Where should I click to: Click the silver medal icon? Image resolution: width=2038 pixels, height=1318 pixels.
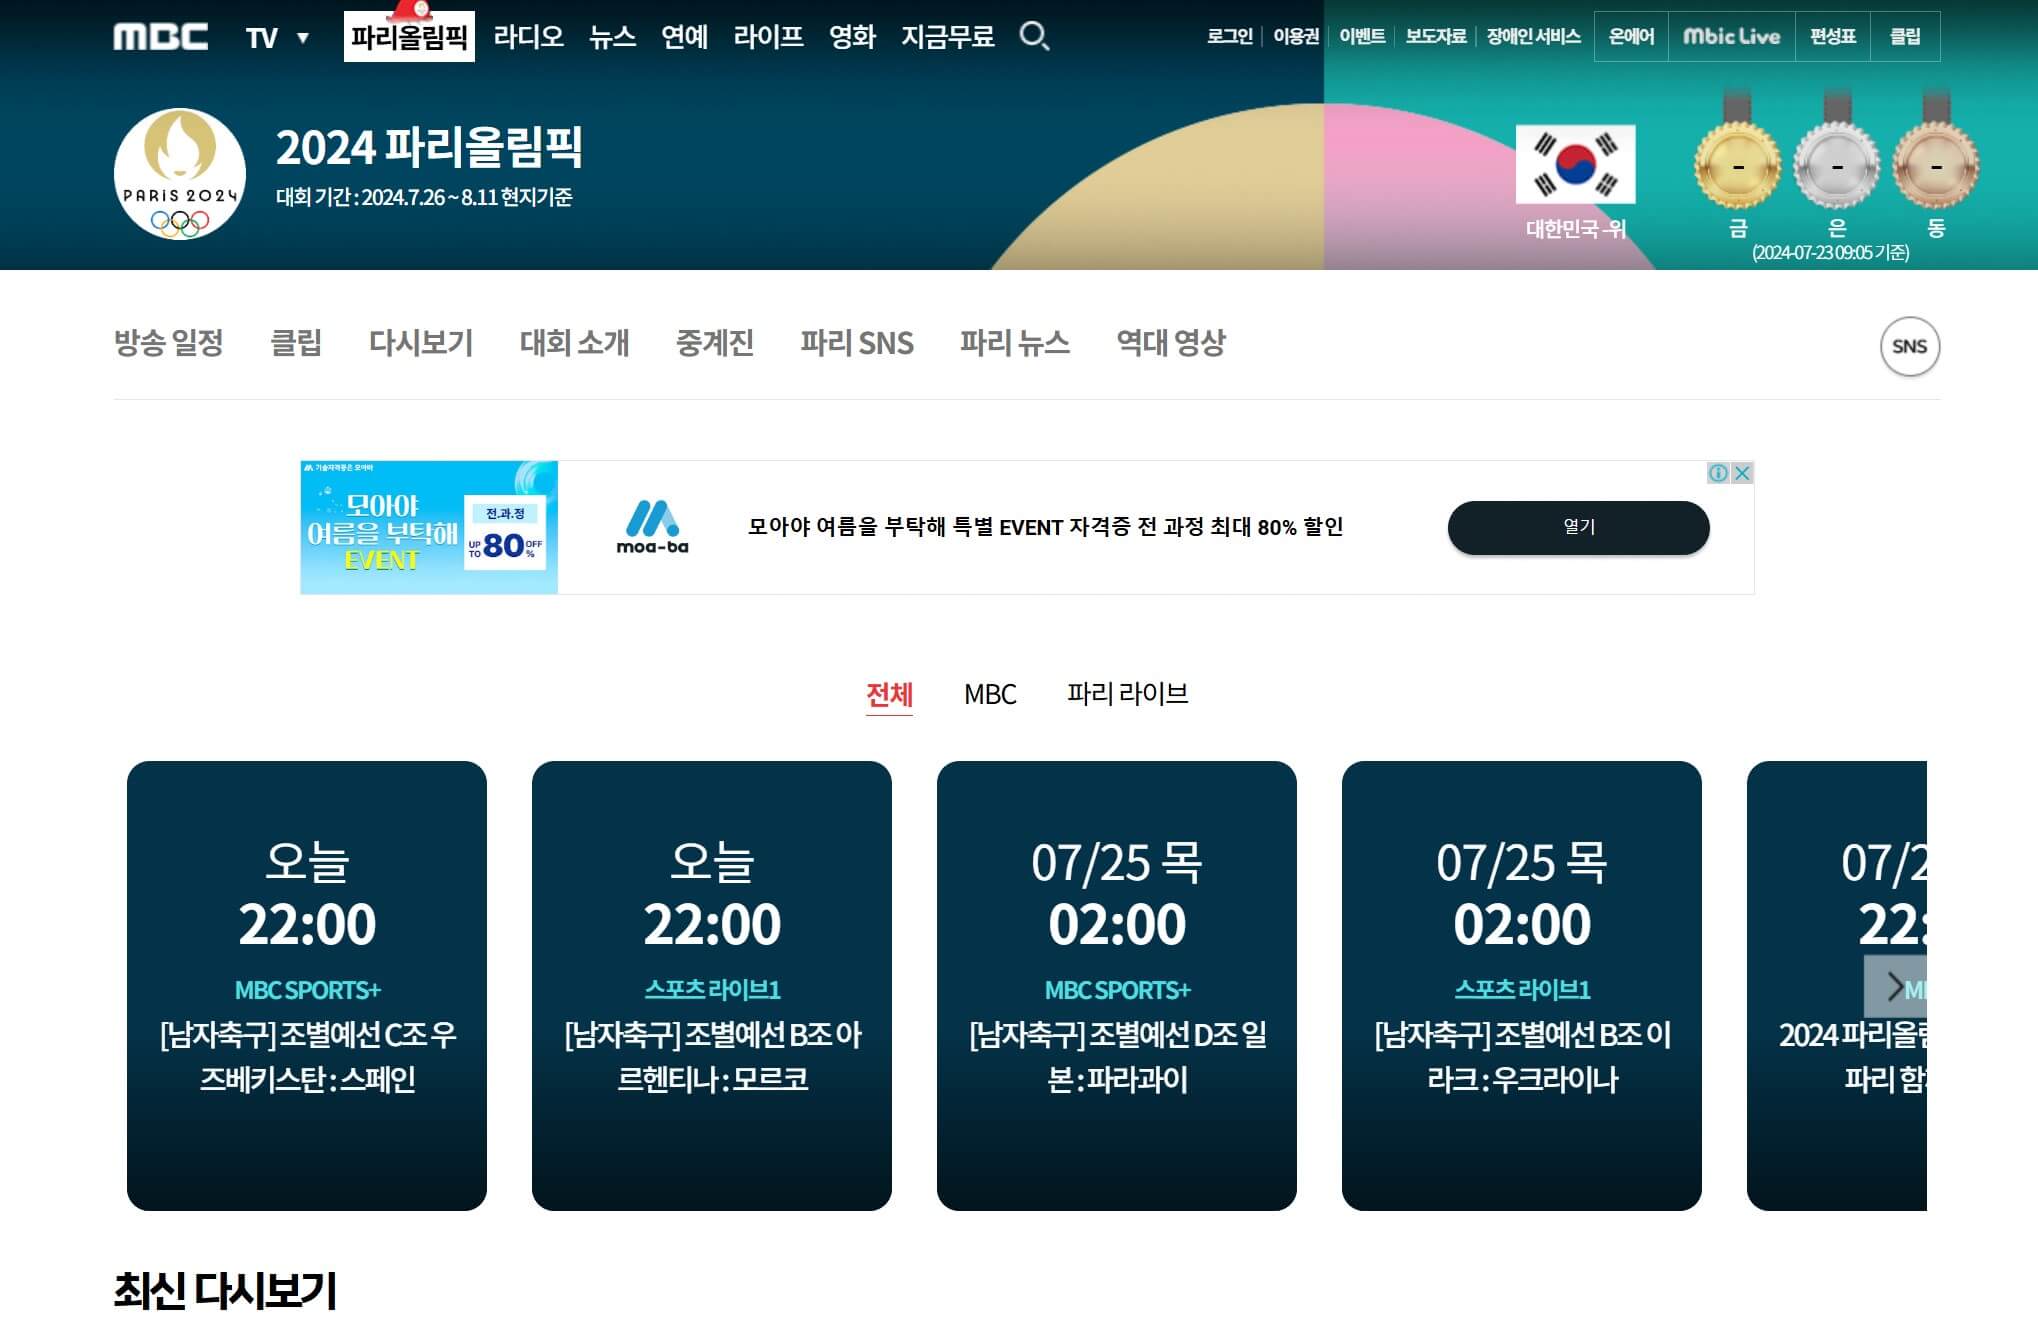click(1838, 165)
